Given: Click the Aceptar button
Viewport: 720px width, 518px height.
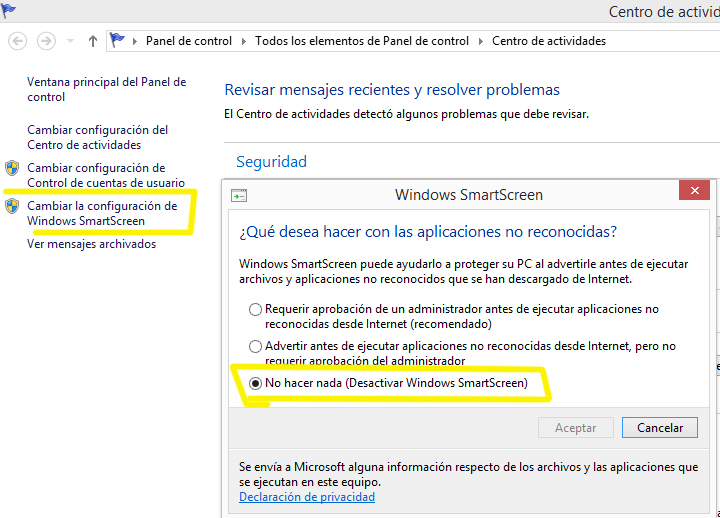Looking at the screenshot, I should click(576, 428).
